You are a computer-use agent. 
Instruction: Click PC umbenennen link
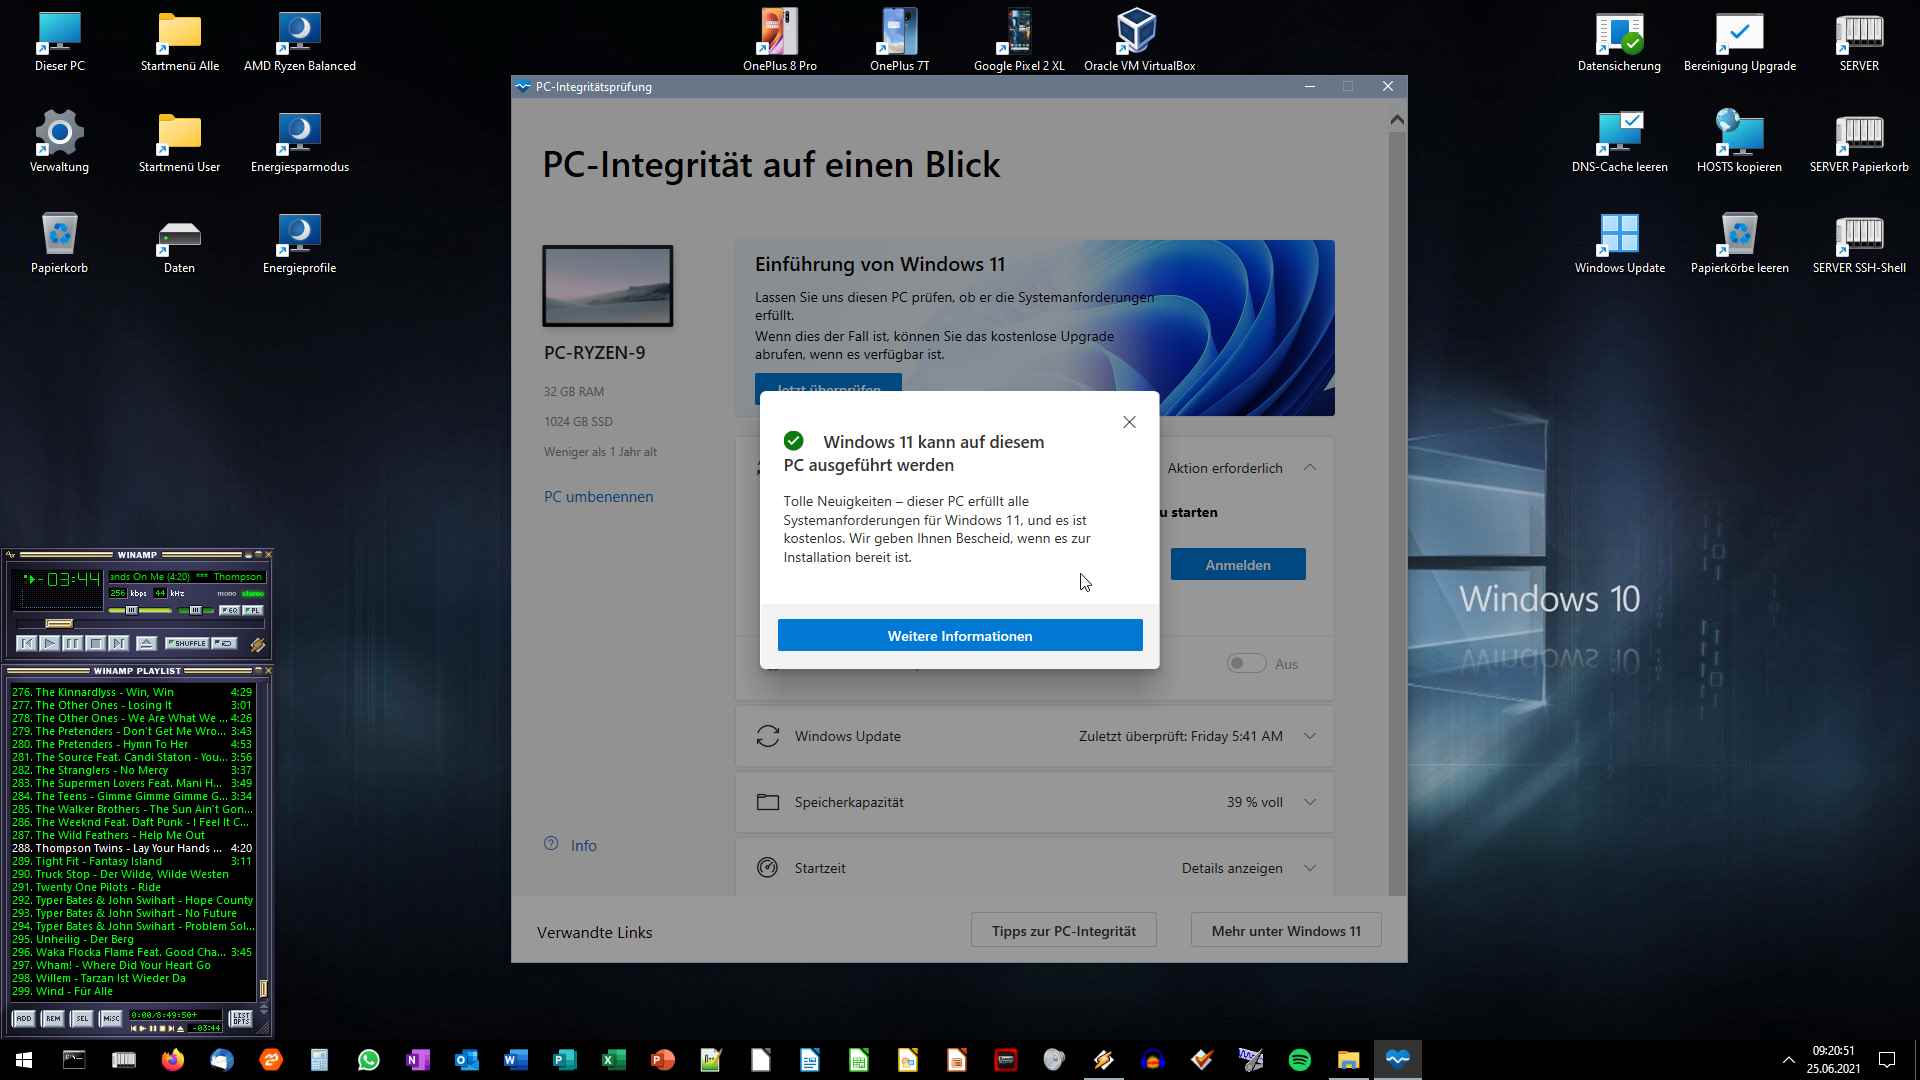coord(598,496)
